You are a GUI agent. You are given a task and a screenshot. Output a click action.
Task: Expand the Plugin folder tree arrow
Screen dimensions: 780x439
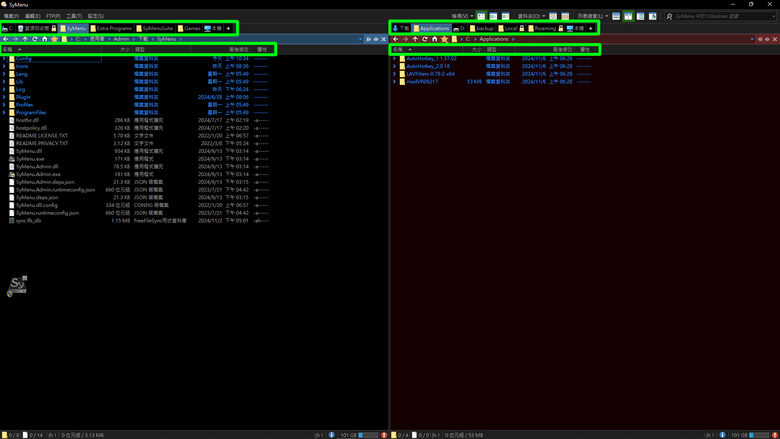(x=4, y=97)
